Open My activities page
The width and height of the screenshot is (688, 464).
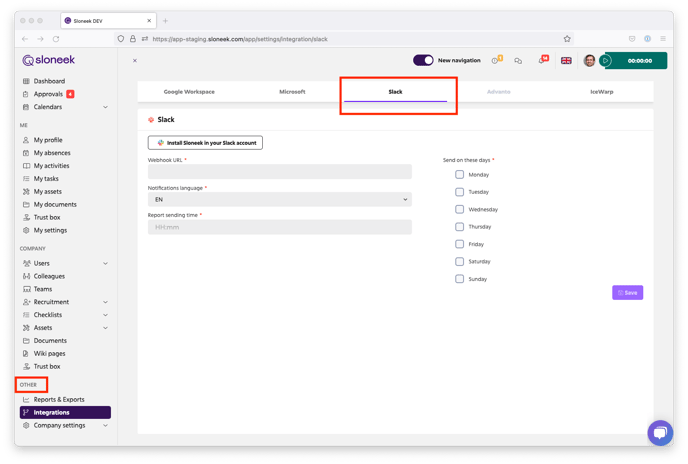click(x=51, y=166)
